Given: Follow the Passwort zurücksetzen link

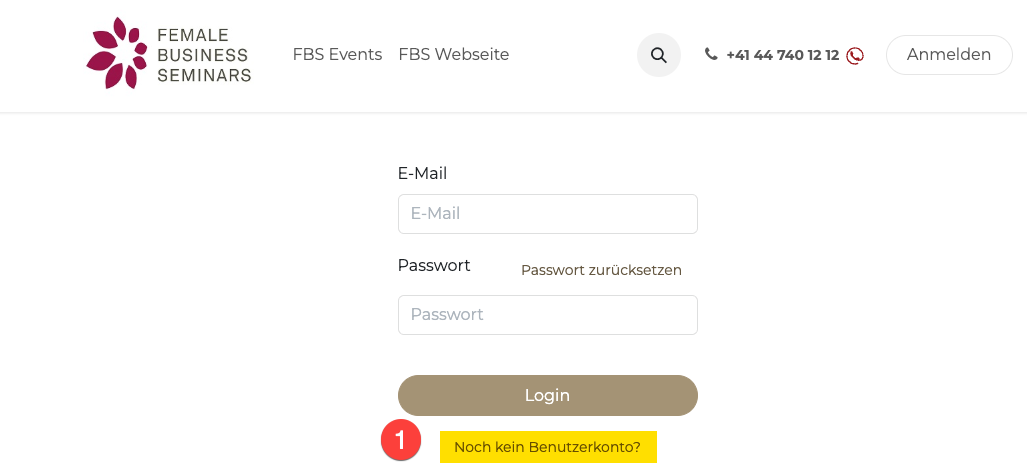Looking at the screenshot, I should point(601,270).
